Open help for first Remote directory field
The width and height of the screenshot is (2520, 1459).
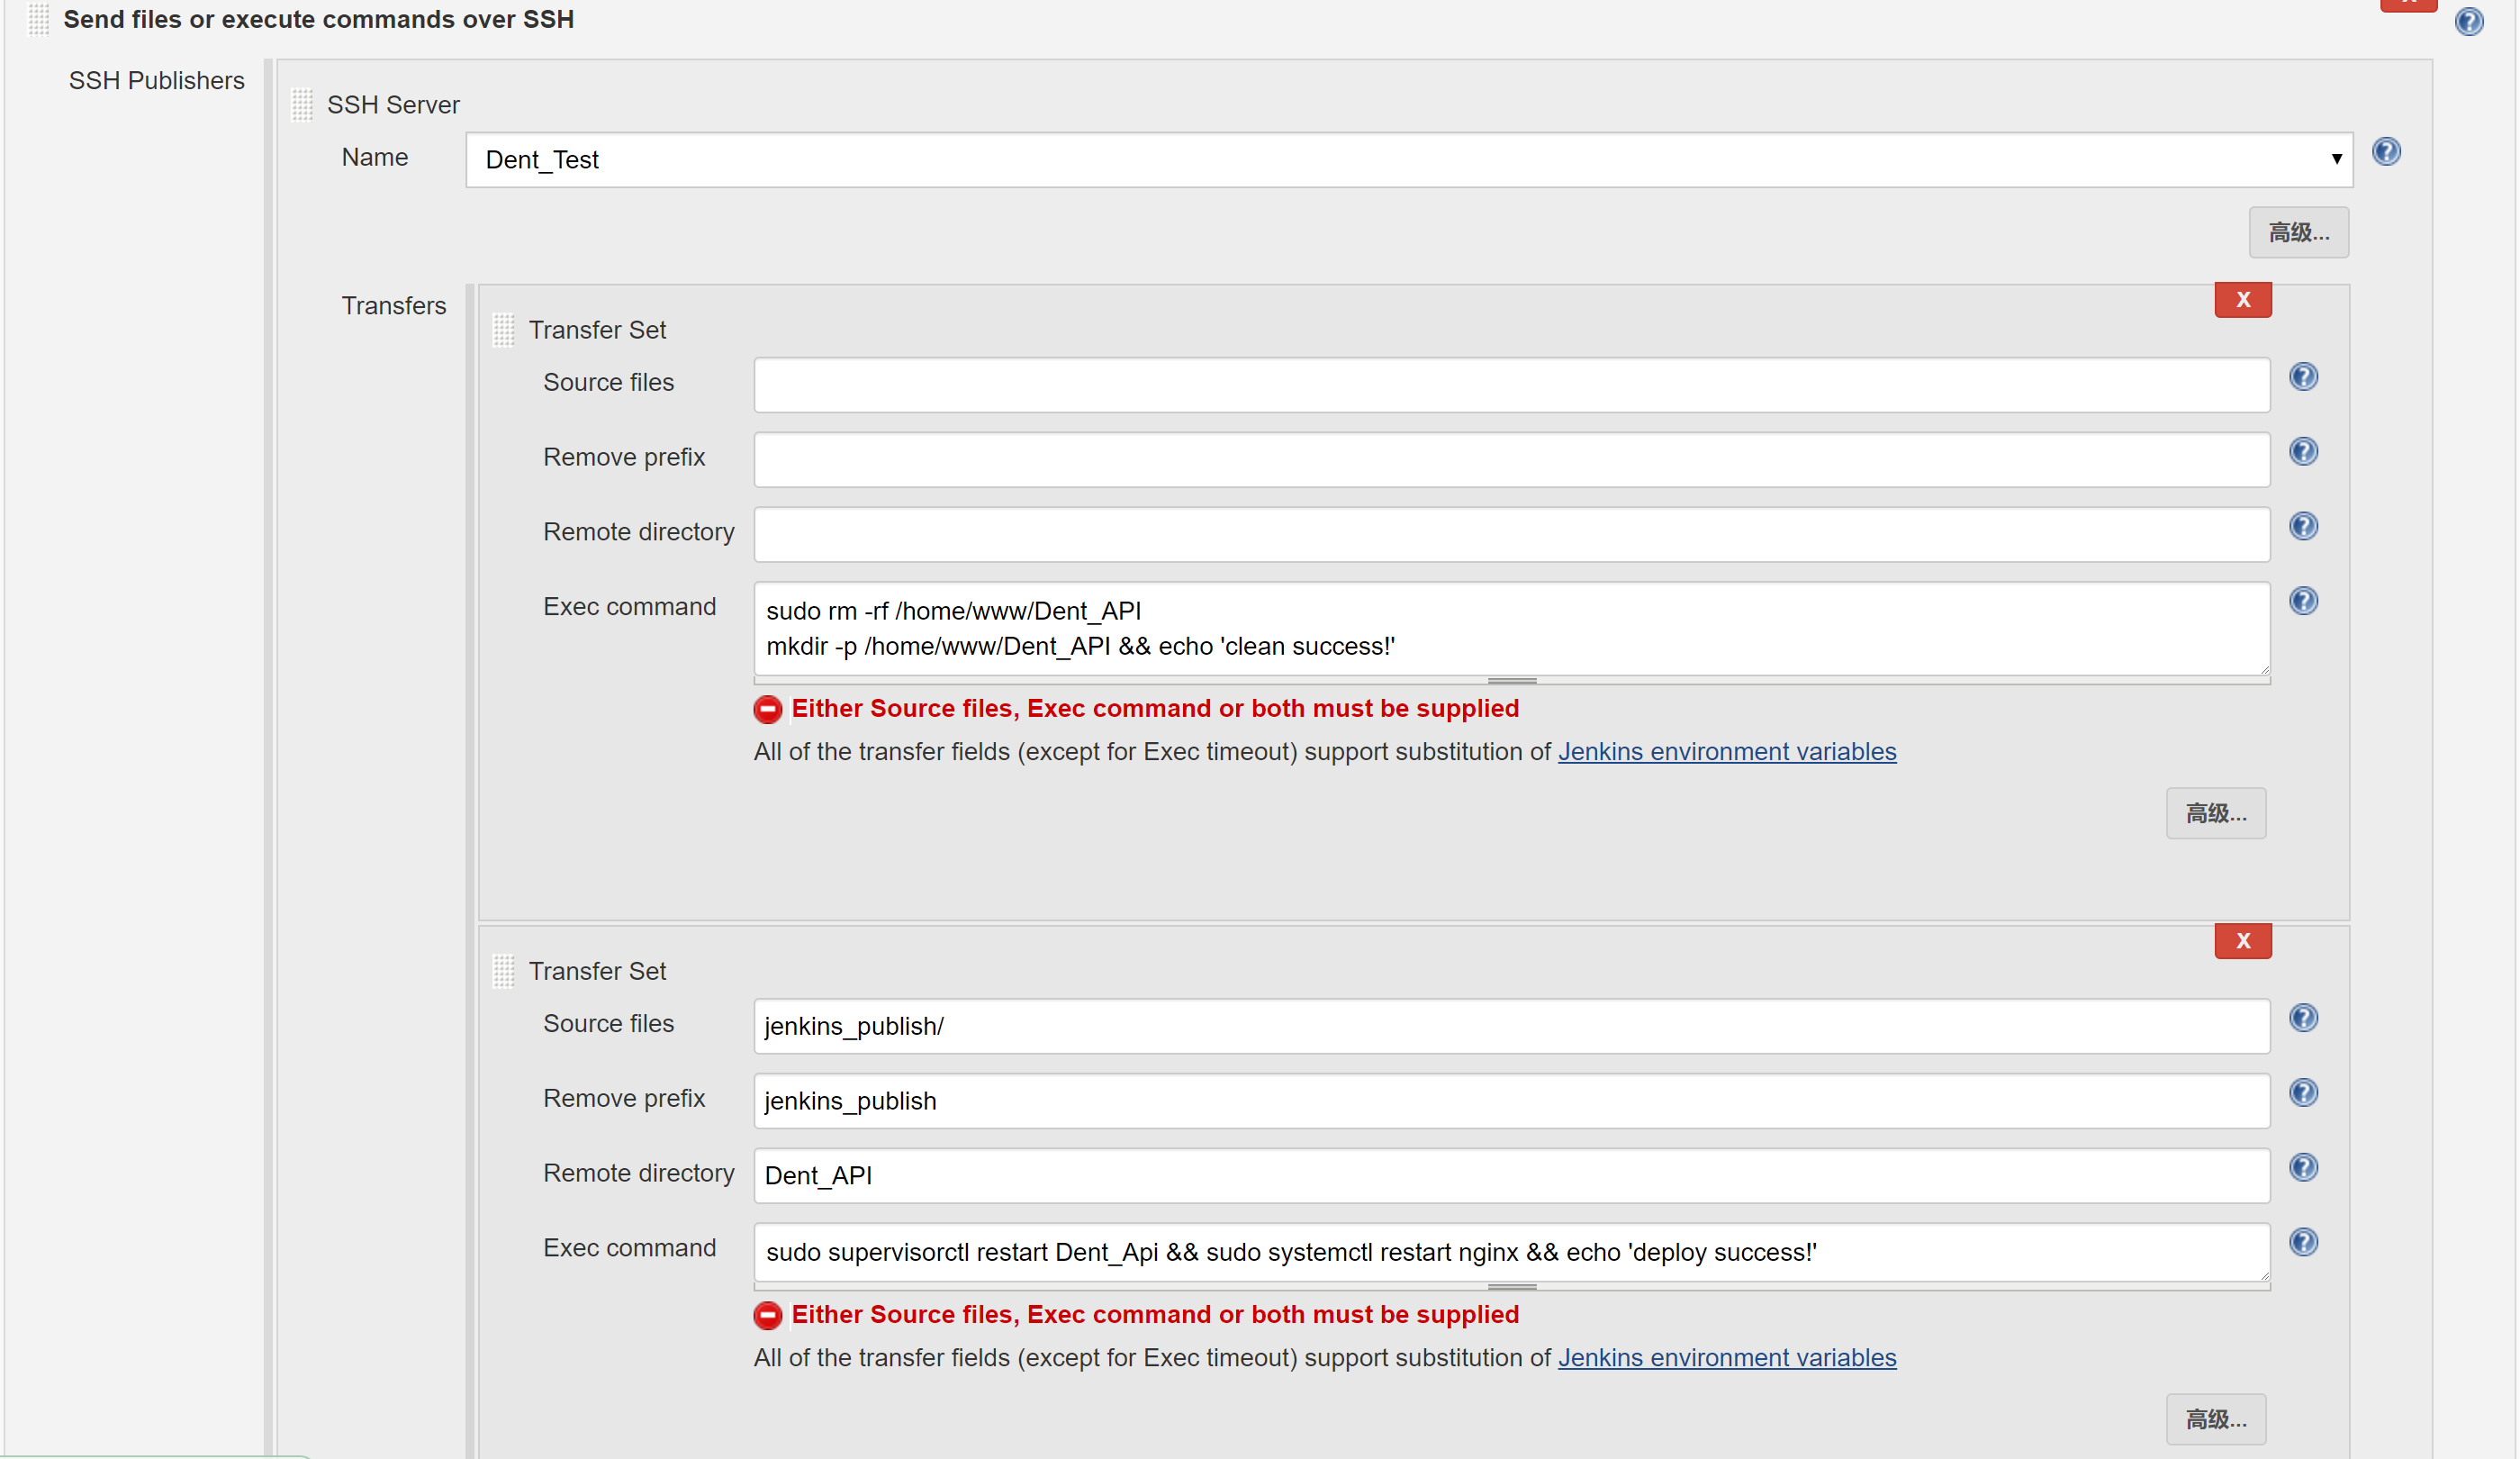tap(2303, 527)
